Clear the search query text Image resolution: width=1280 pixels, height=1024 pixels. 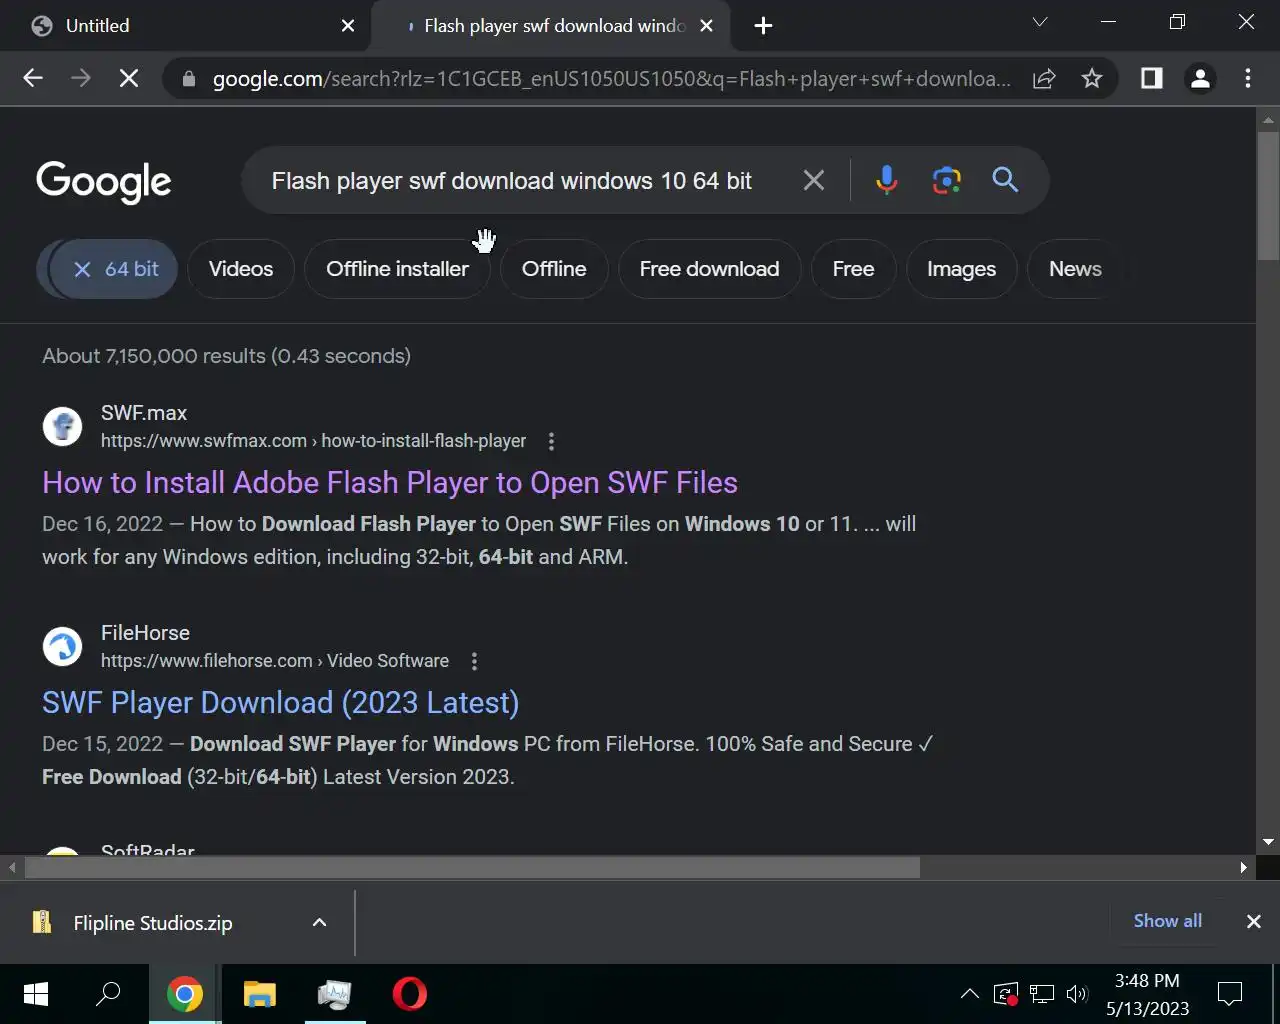pos(814,180)
